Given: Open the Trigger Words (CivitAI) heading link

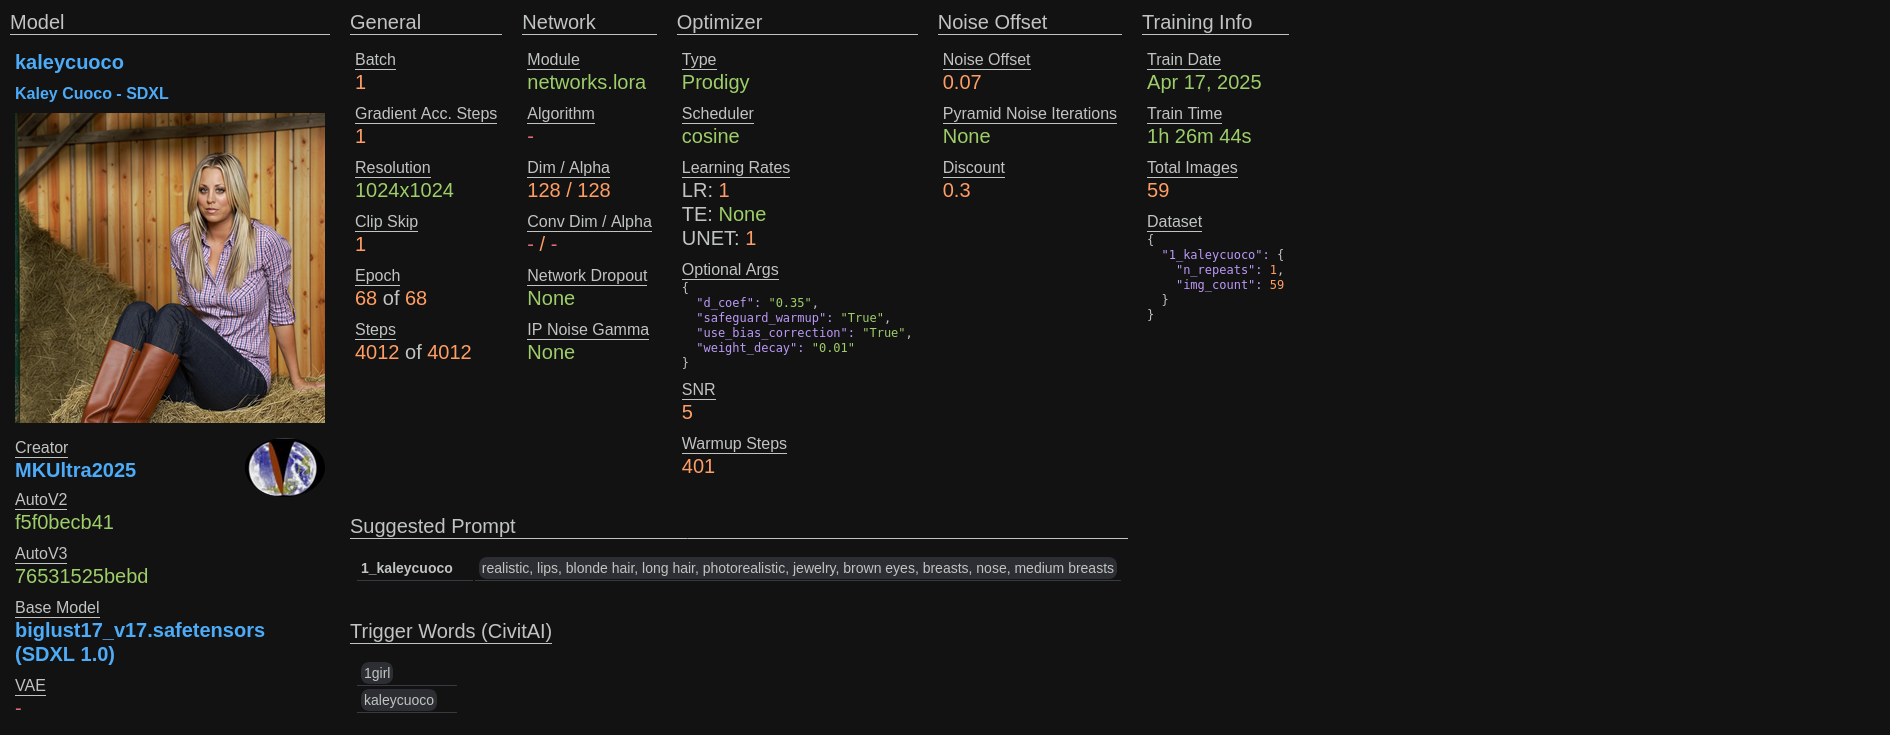Looking at the screenshot, I should [451, 631].
